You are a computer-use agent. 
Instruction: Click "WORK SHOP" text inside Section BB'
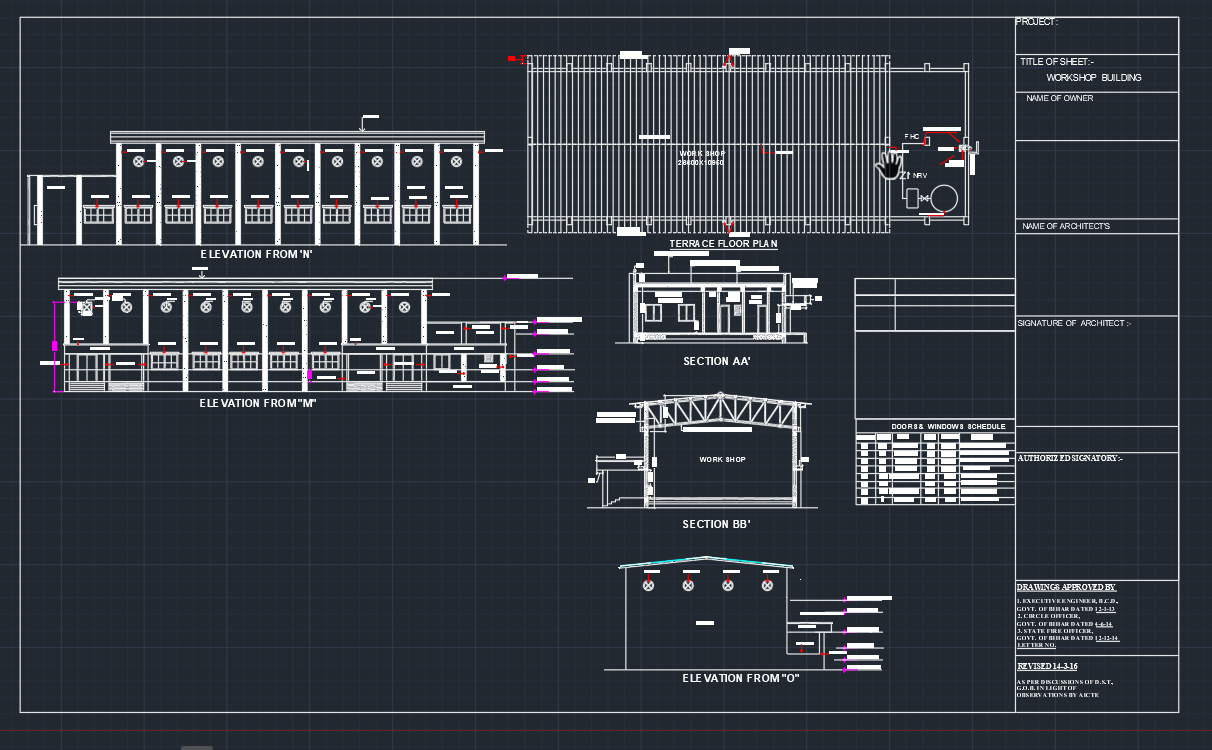(x=722, y=460)
